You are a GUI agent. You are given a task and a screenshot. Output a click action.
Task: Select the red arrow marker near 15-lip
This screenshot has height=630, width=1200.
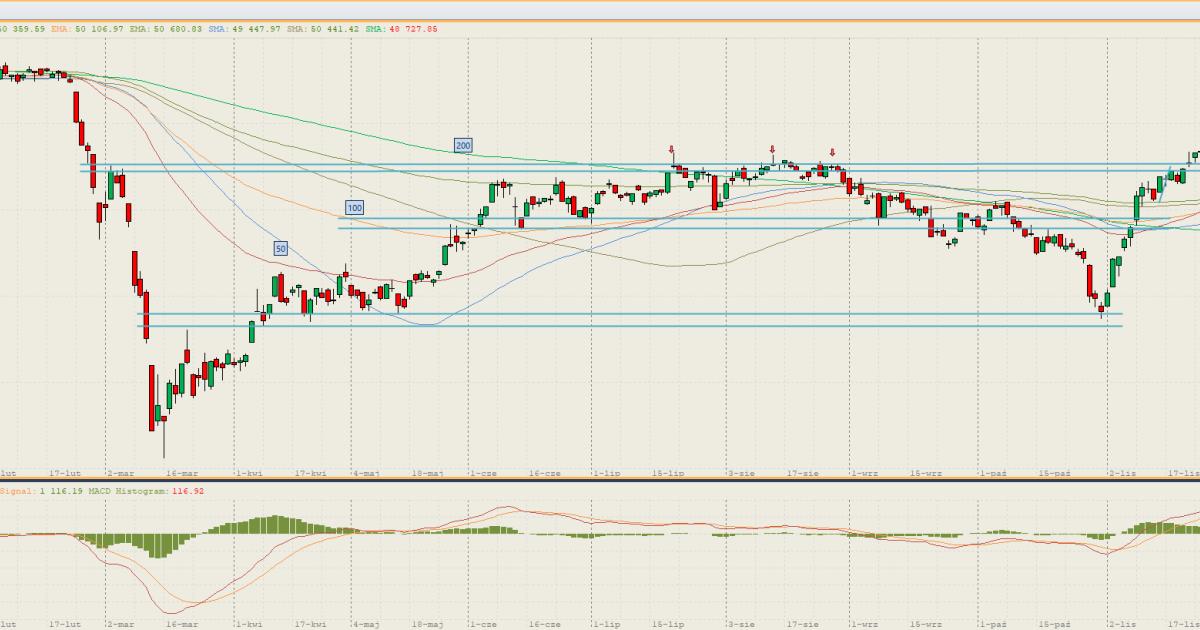[x=672, y=150]
